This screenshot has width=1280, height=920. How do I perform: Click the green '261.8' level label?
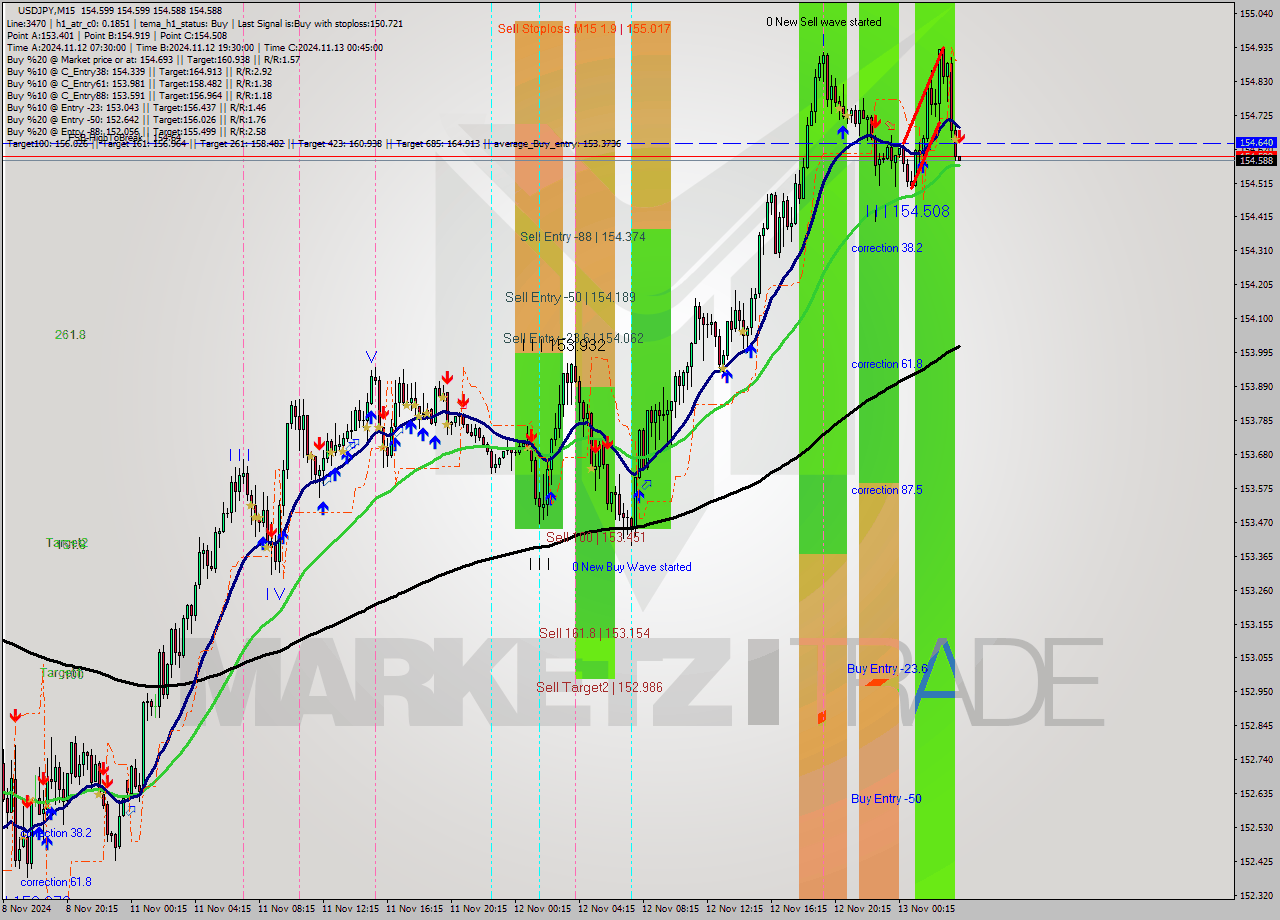click(70, 335)
